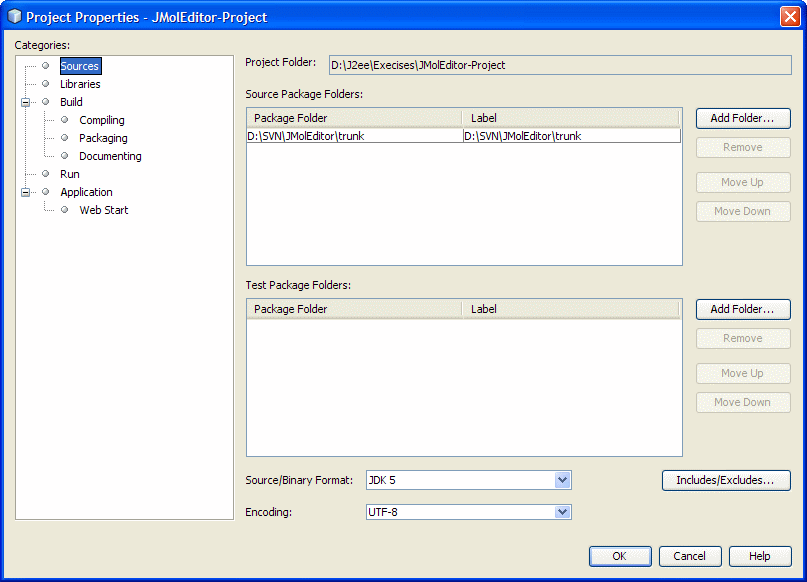
Task: Click the Project Properties title bar cube icon
Action: tap(14, 16)
